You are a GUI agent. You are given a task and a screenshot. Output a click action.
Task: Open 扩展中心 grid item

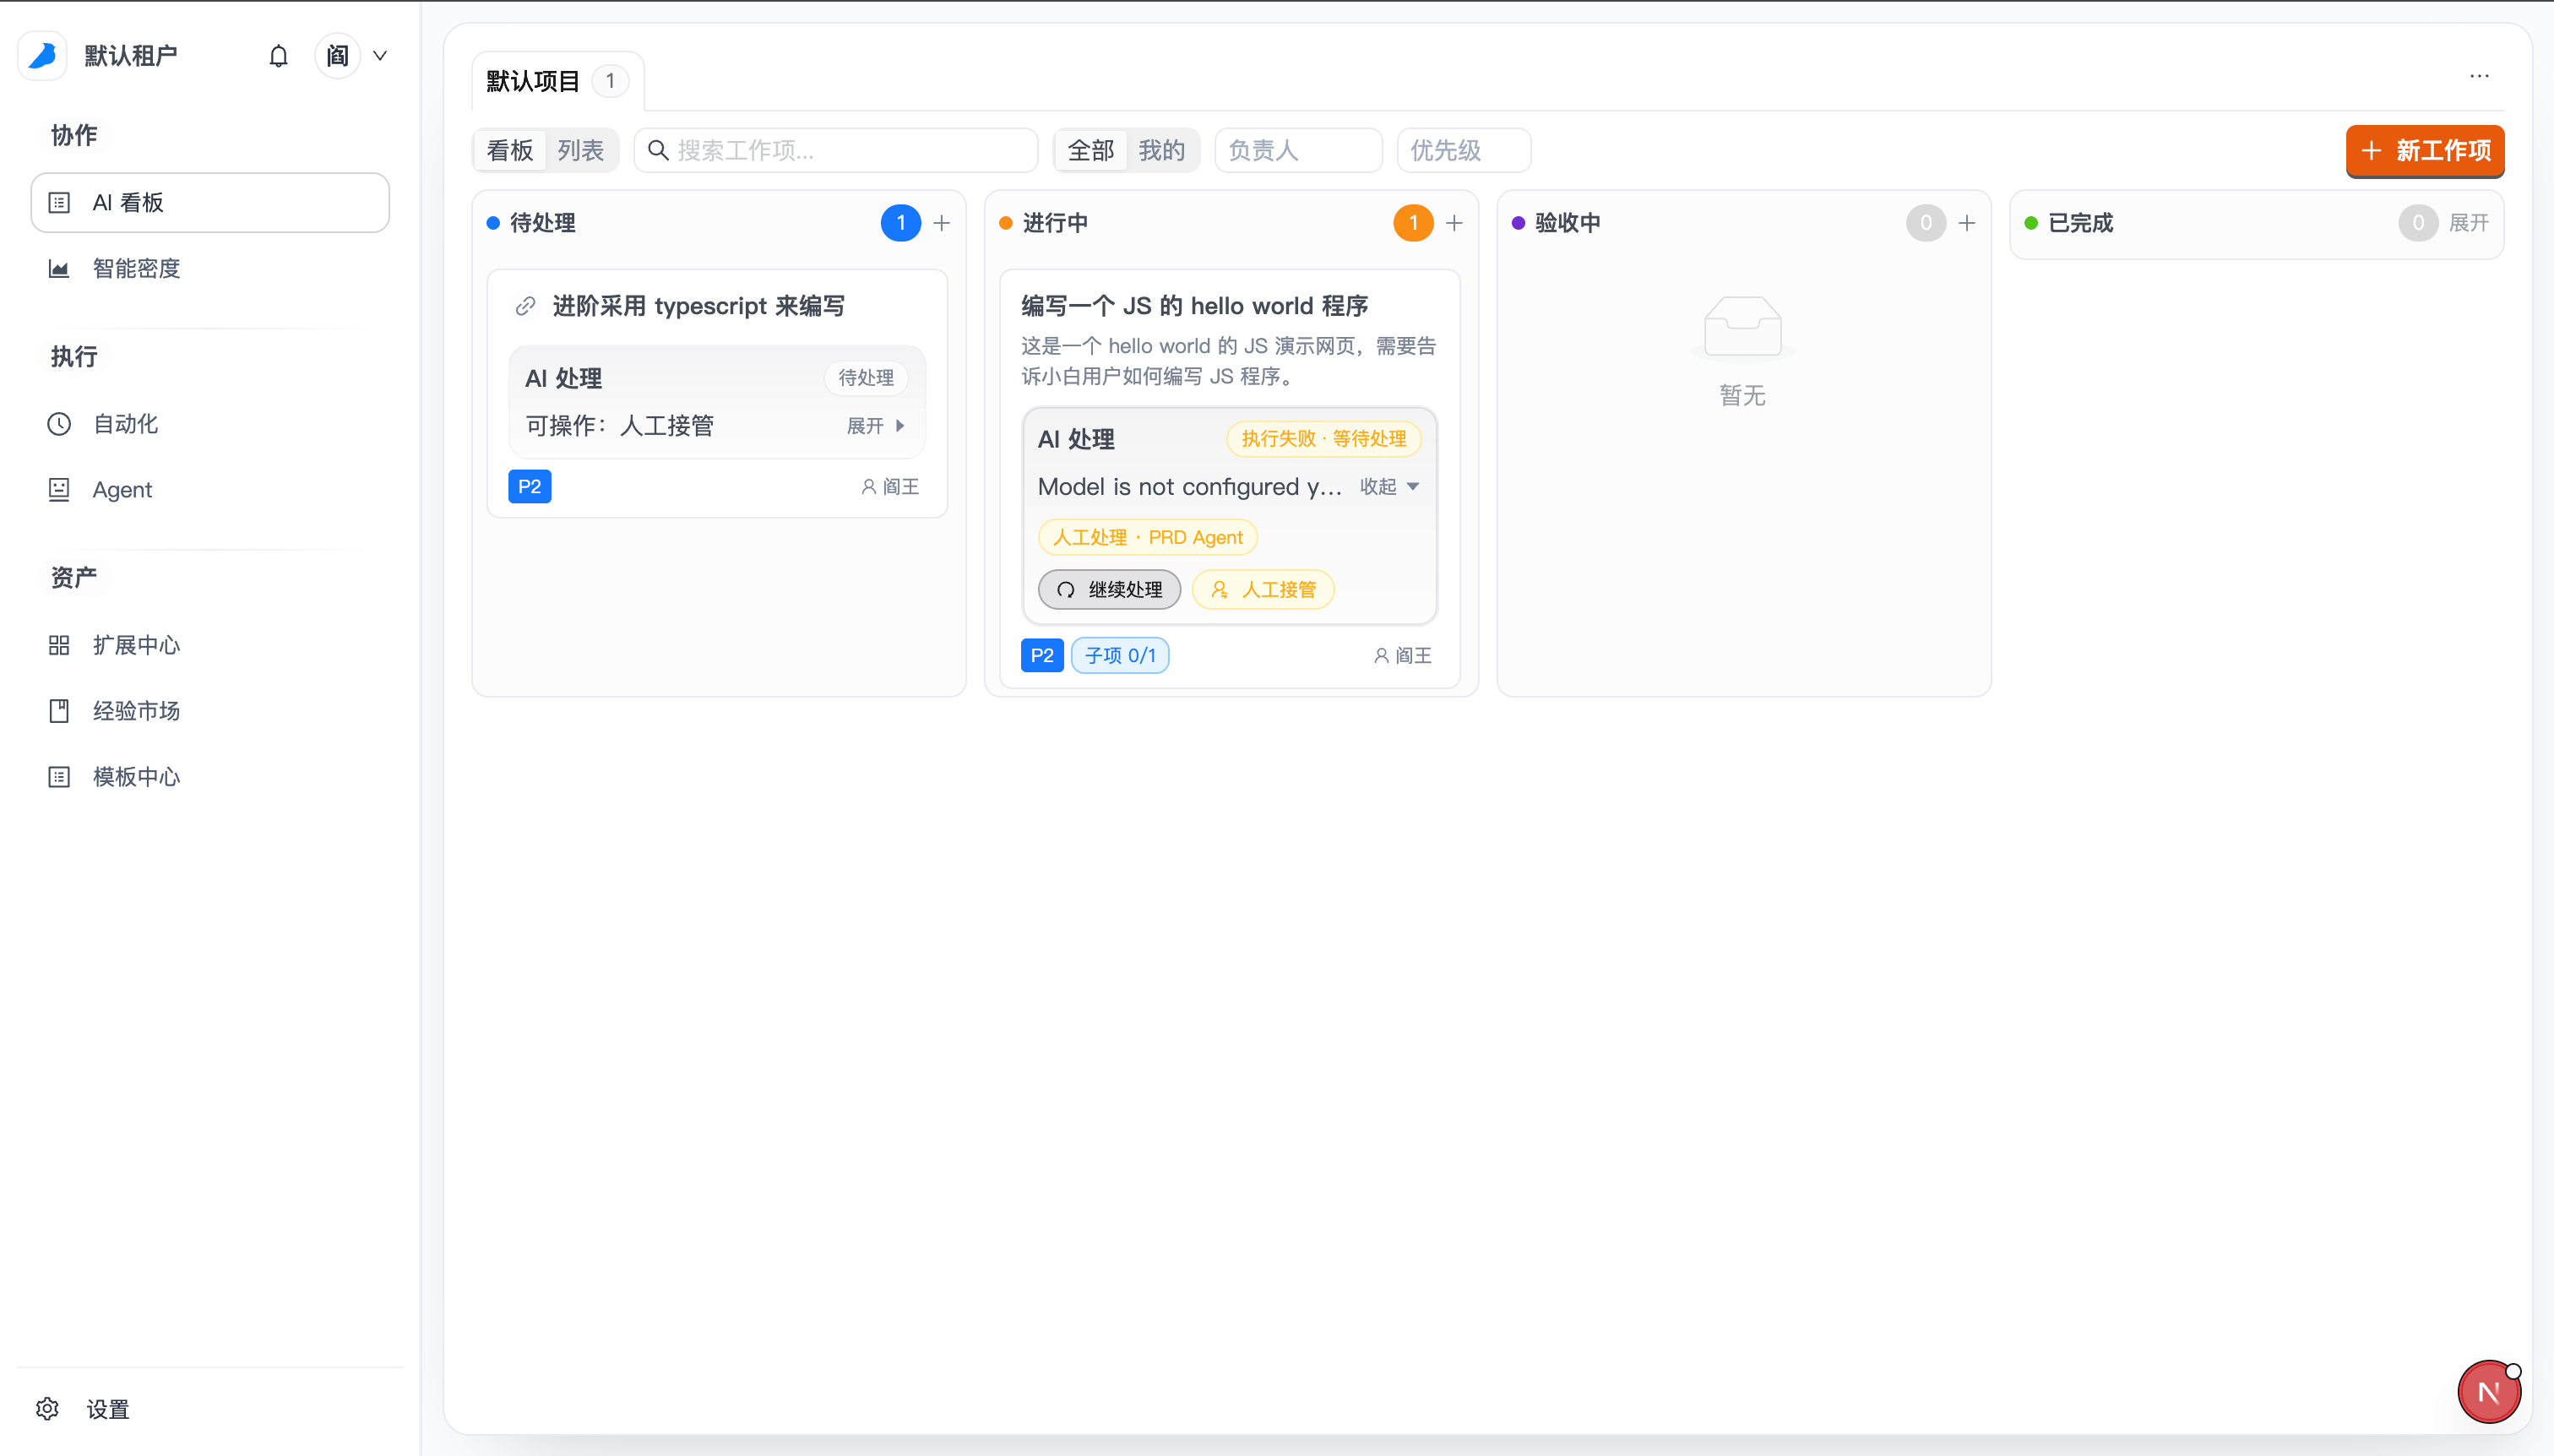[136, 645]
